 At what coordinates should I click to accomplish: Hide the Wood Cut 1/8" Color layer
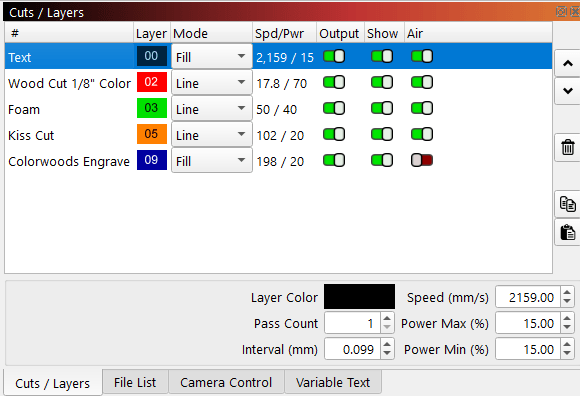coord(382,82)
